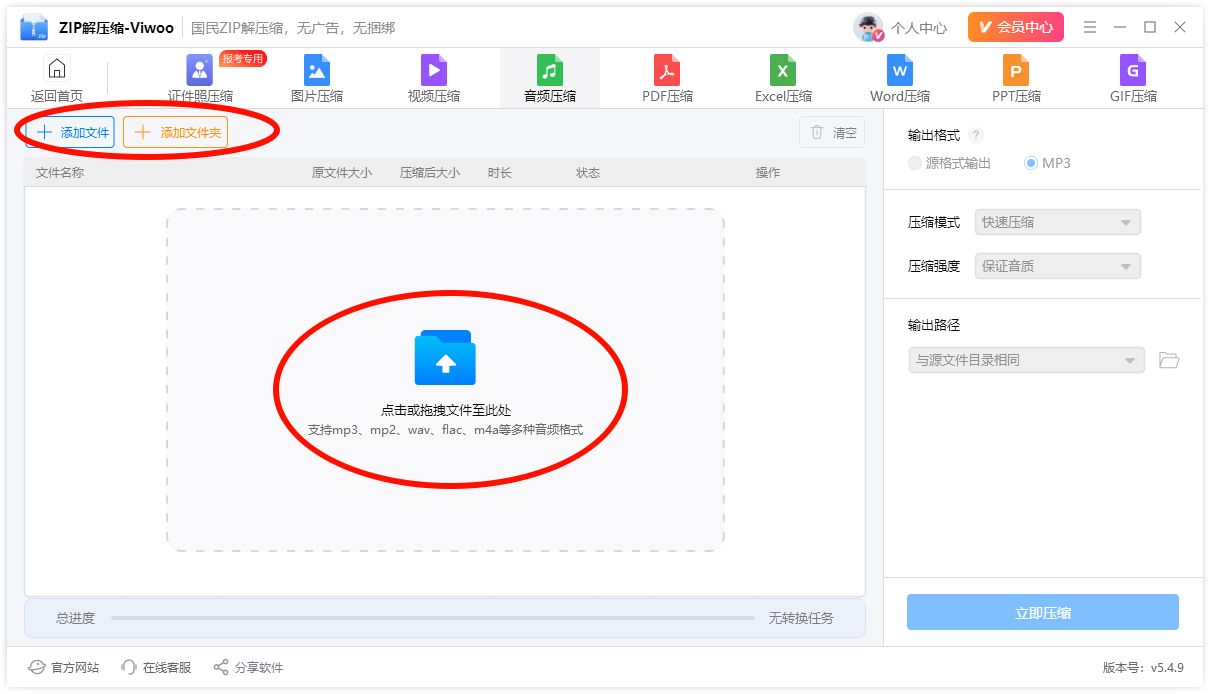Click the 立即压缩 compress now button
Screen dimensions: 1210x694
1043,612
